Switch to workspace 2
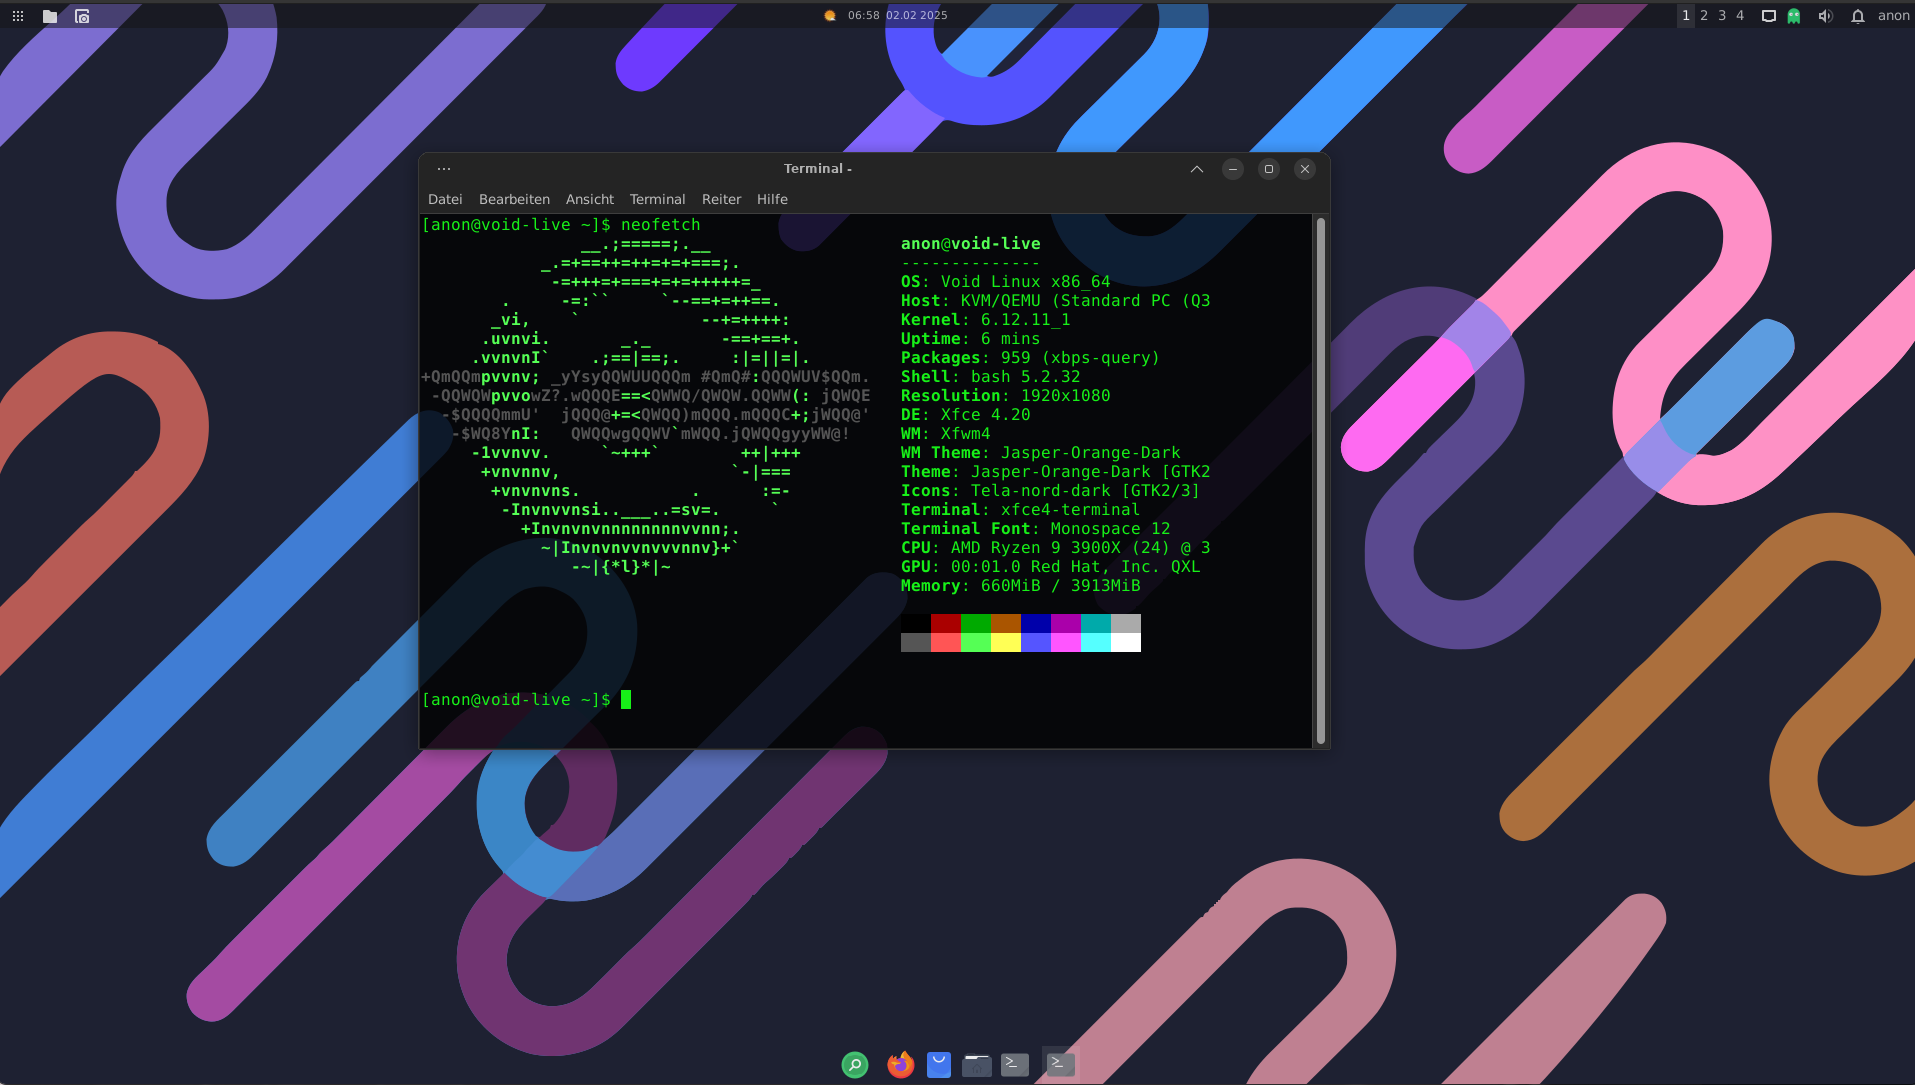The height and width of the screenshot is (1085, 1915). (x=1704, y=16)
